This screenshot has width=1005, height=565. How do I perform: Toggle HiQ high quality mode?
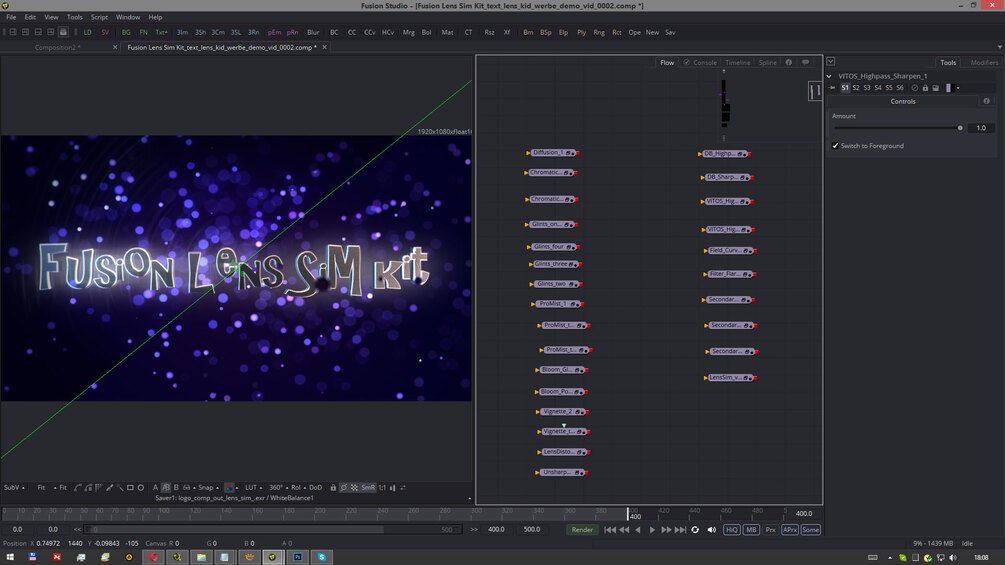coord(731,530)
